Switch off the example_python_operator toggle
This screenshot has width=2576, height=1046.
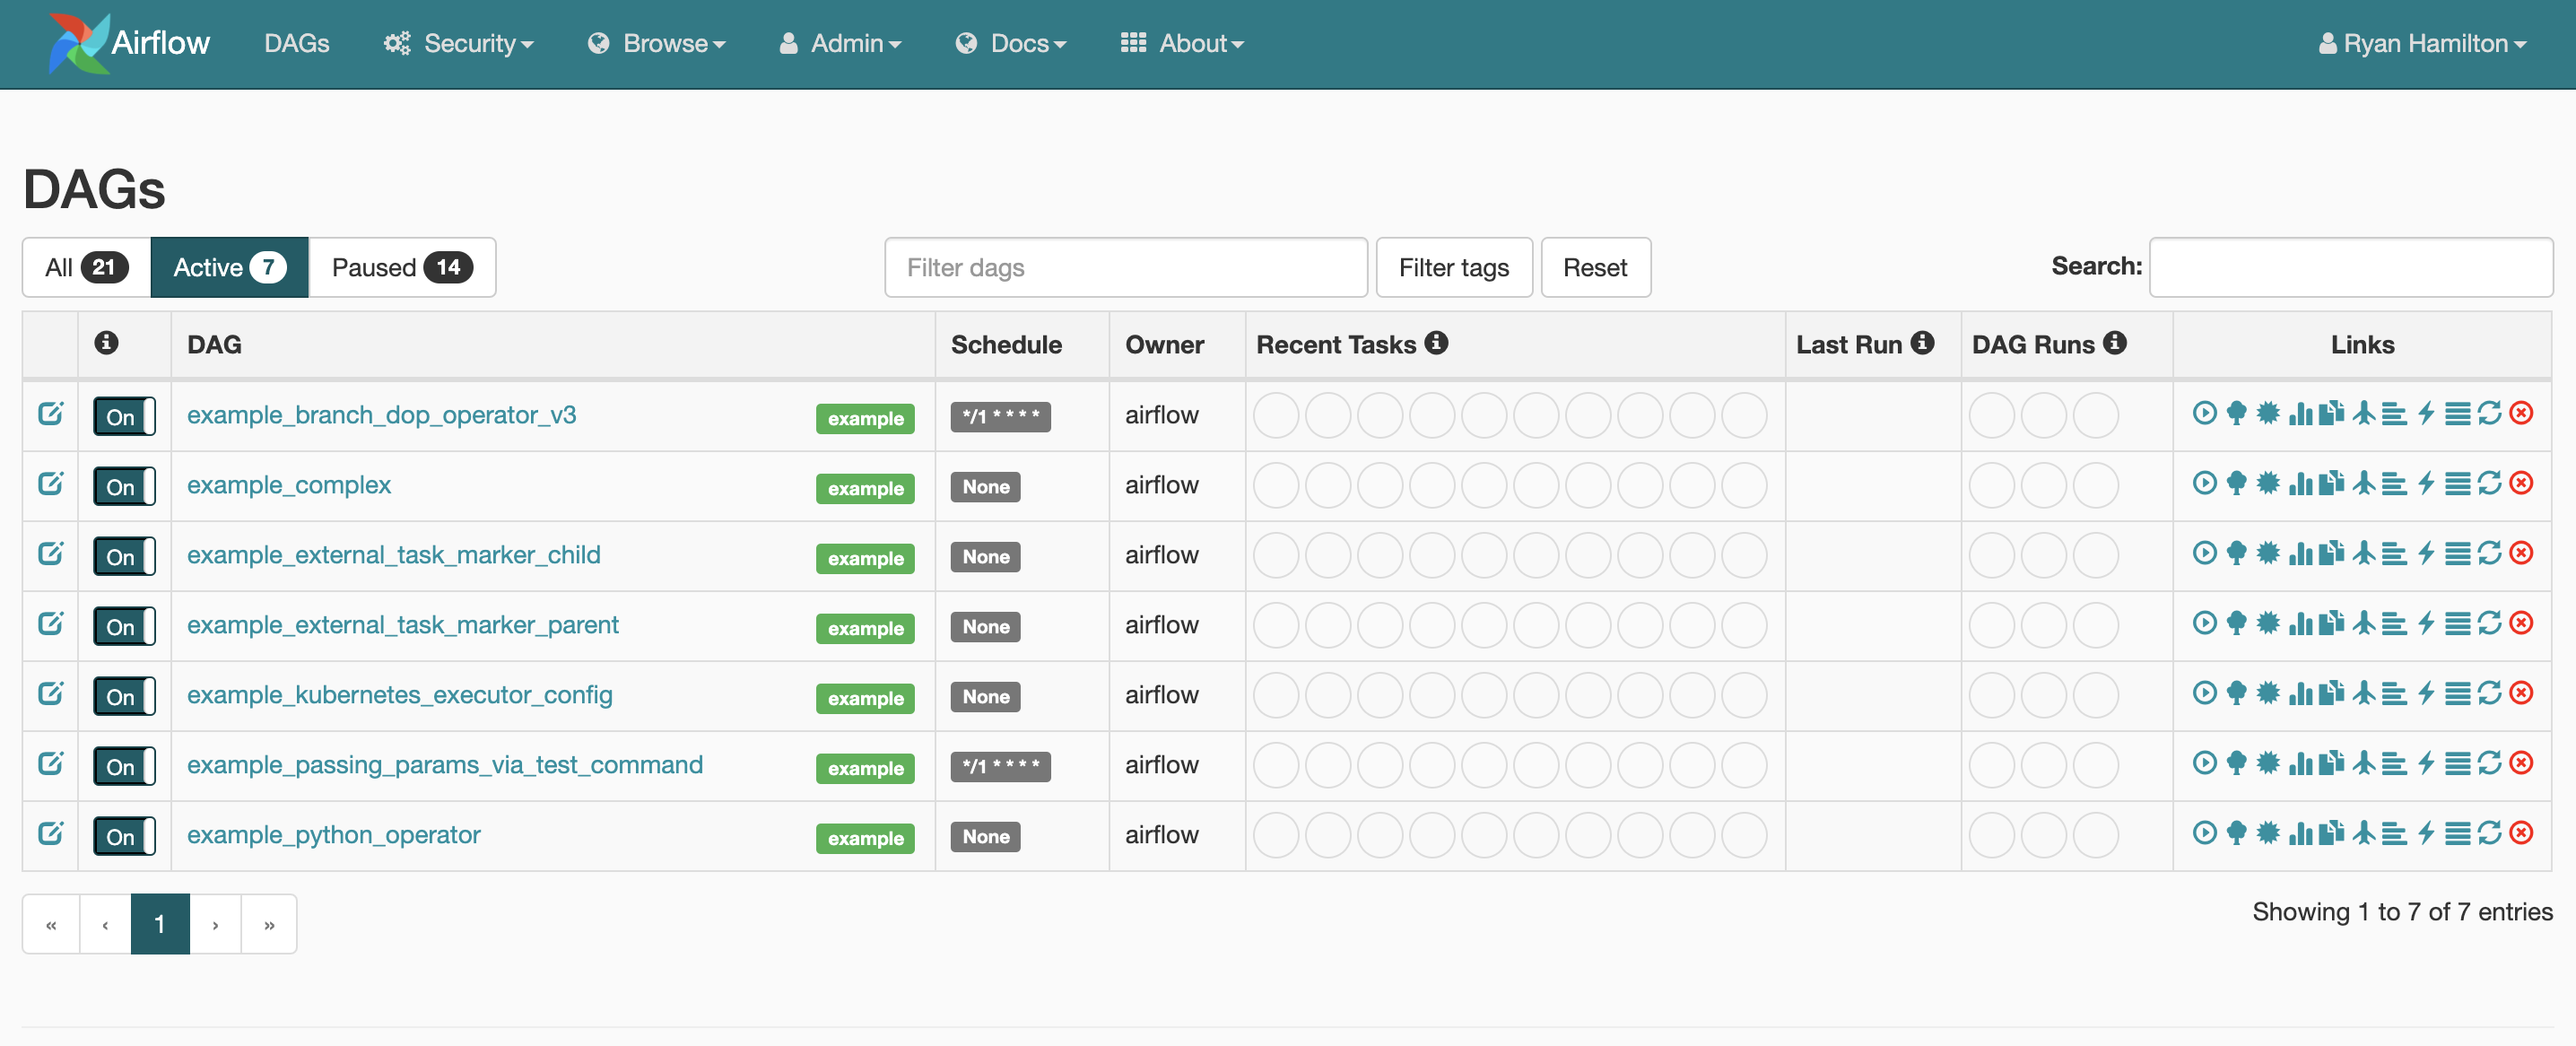click(x=124, y=836)
